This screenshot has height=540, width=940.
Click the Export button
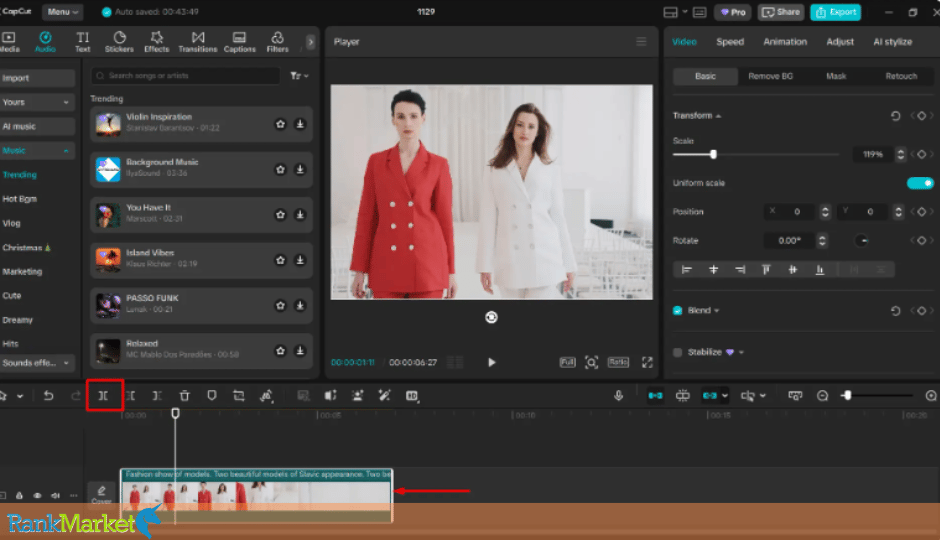[x=836, y=12]
